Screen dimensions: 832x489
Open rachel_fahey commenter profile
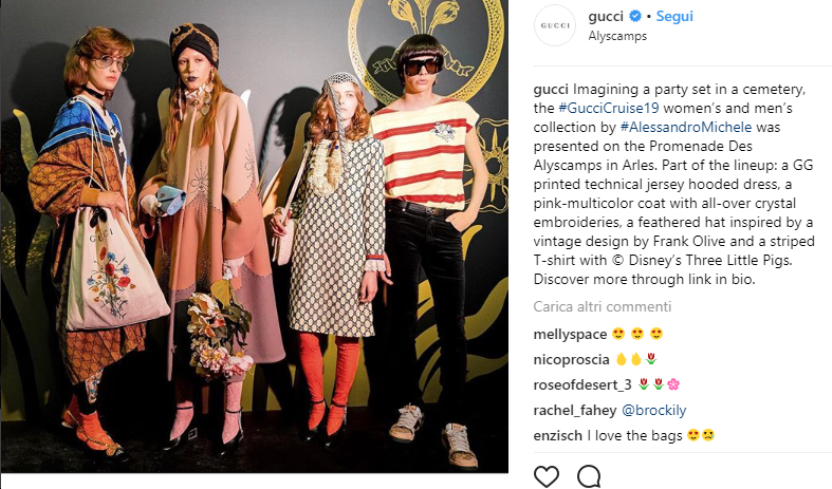pyautogui.click(x=575, y=410)
